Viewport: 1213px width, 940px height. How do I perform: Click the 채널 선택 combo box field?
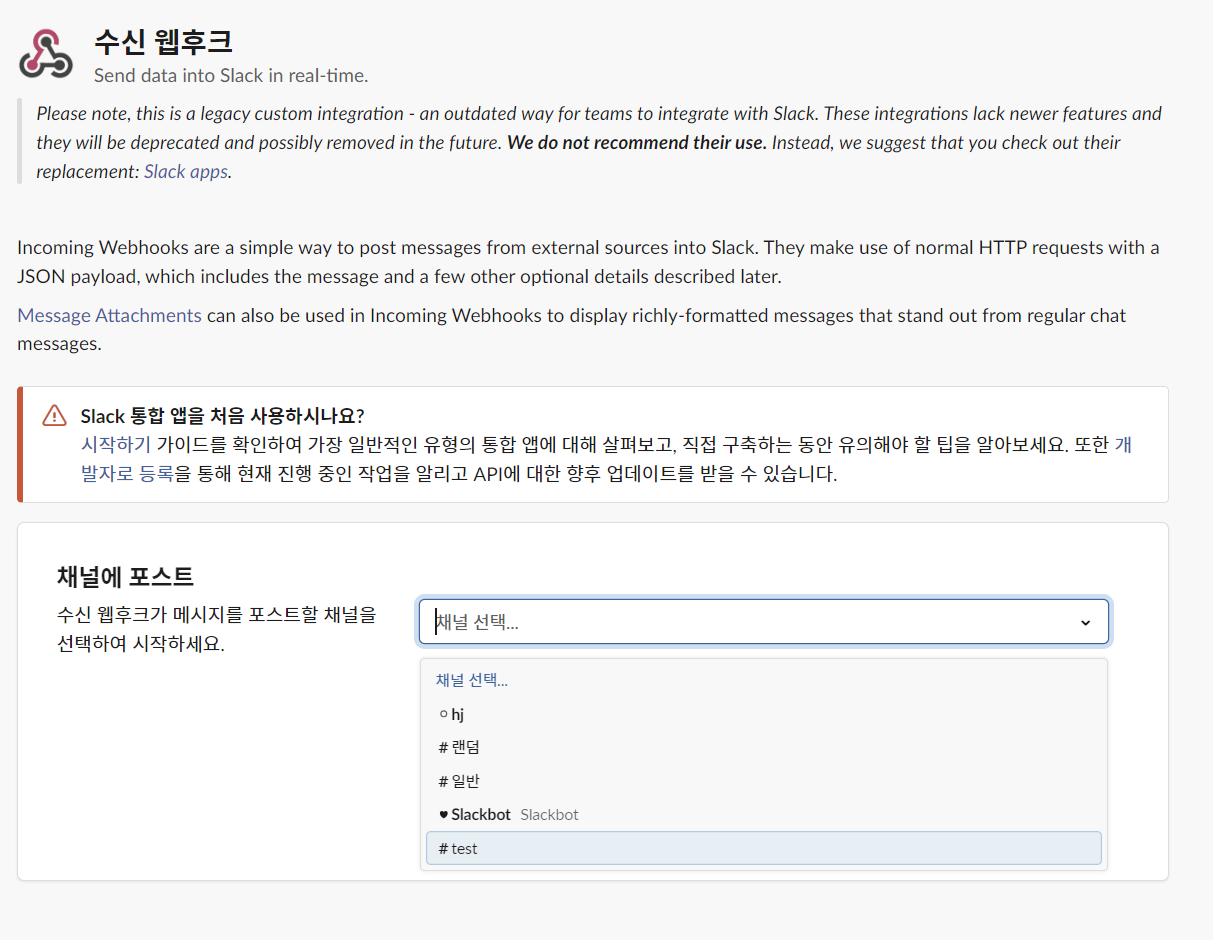[764, 622]
